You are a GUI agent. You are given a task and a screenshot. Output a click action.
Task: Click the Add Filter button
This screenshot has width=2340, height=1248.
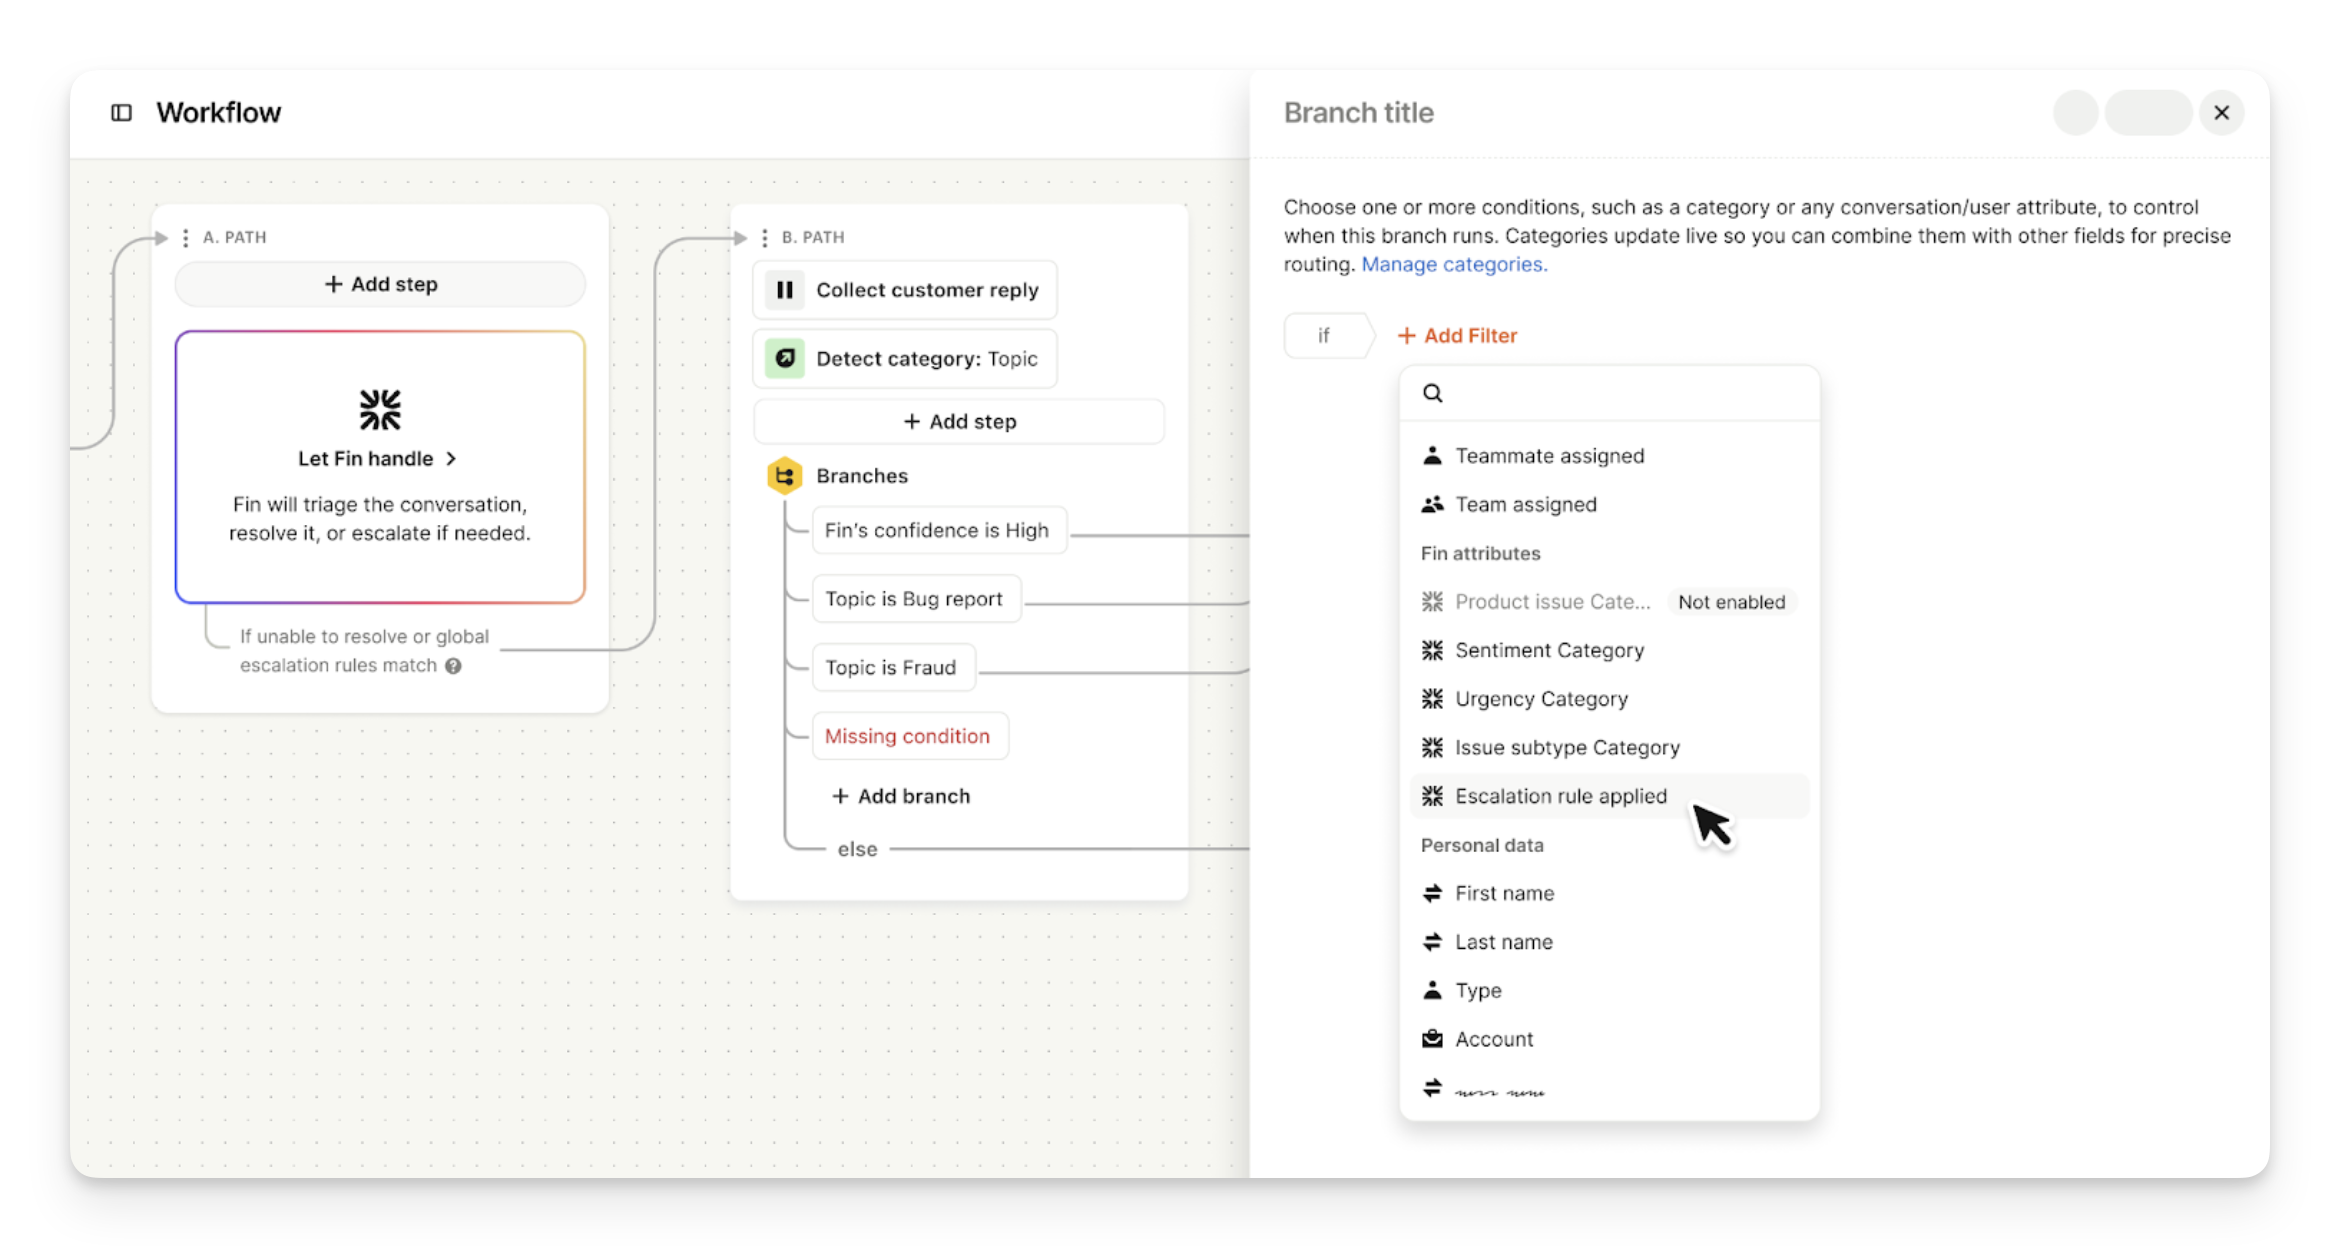tap(1457, 336)
